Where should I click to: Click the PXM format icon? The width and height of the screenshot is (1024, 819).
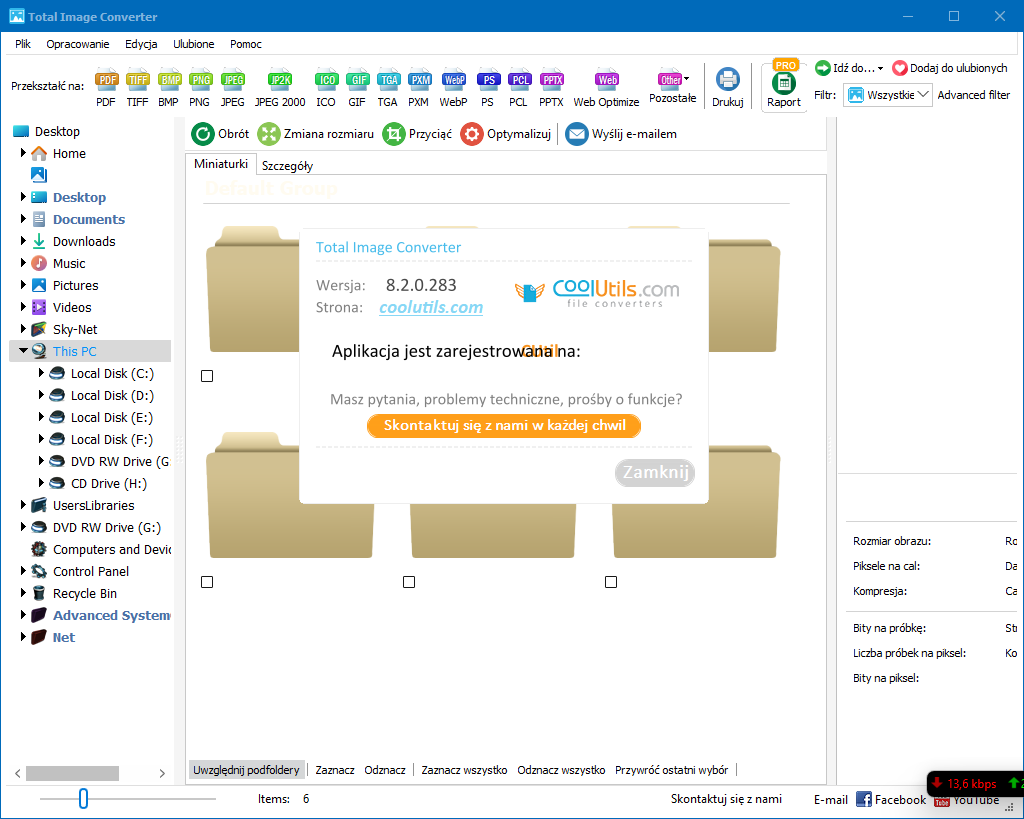419,87
